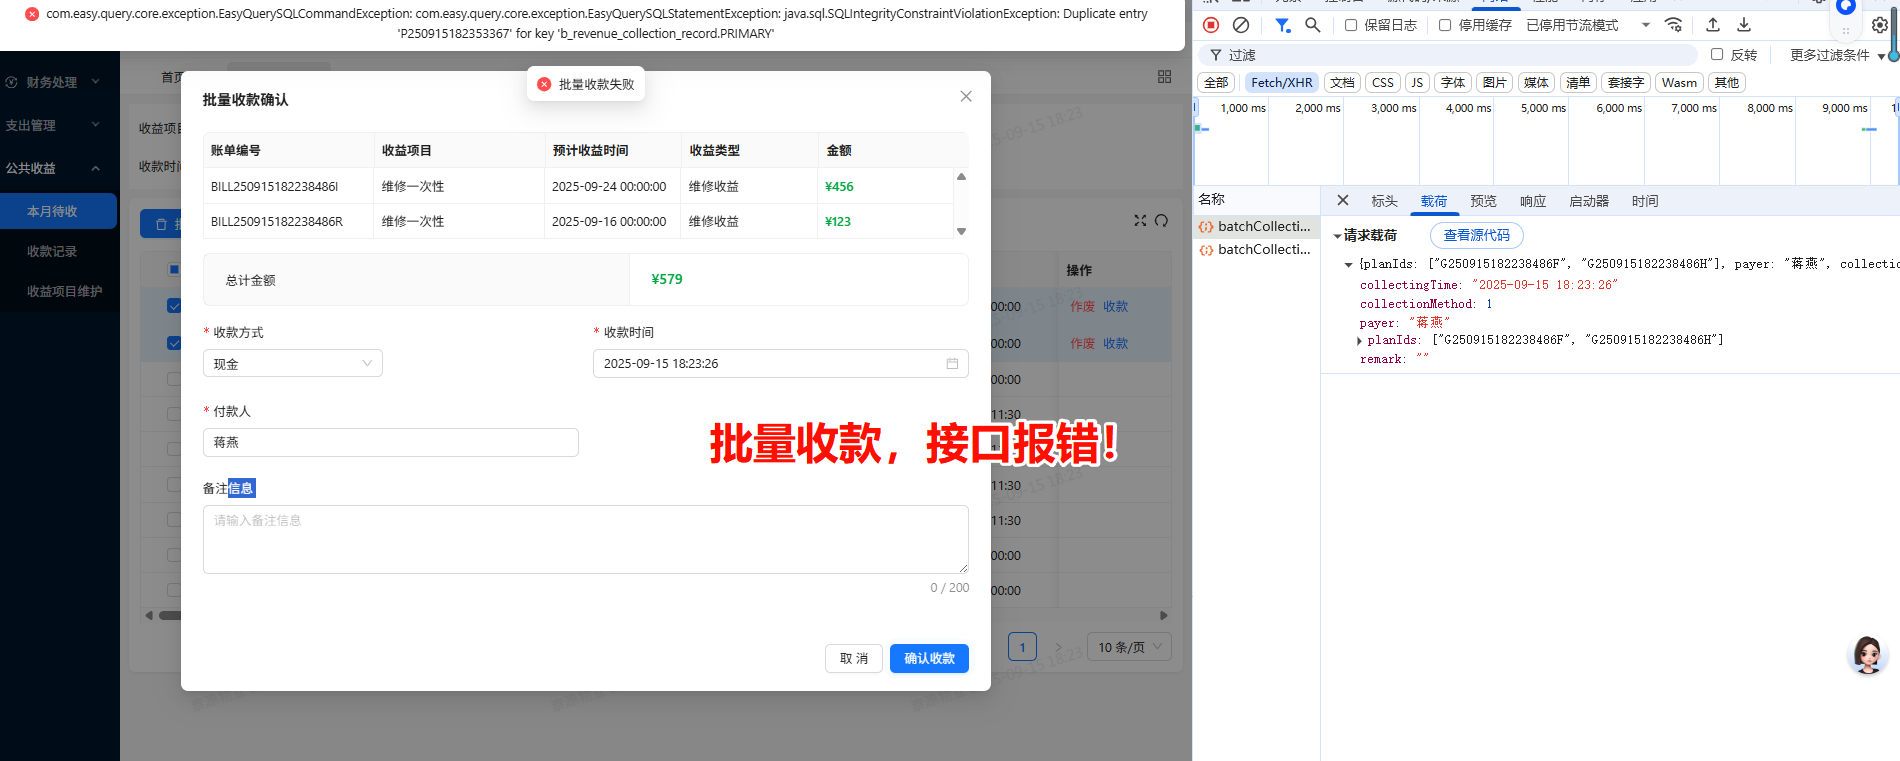
Task: Open the assistant avatar at bottom right
Action: coord(1866,655)
